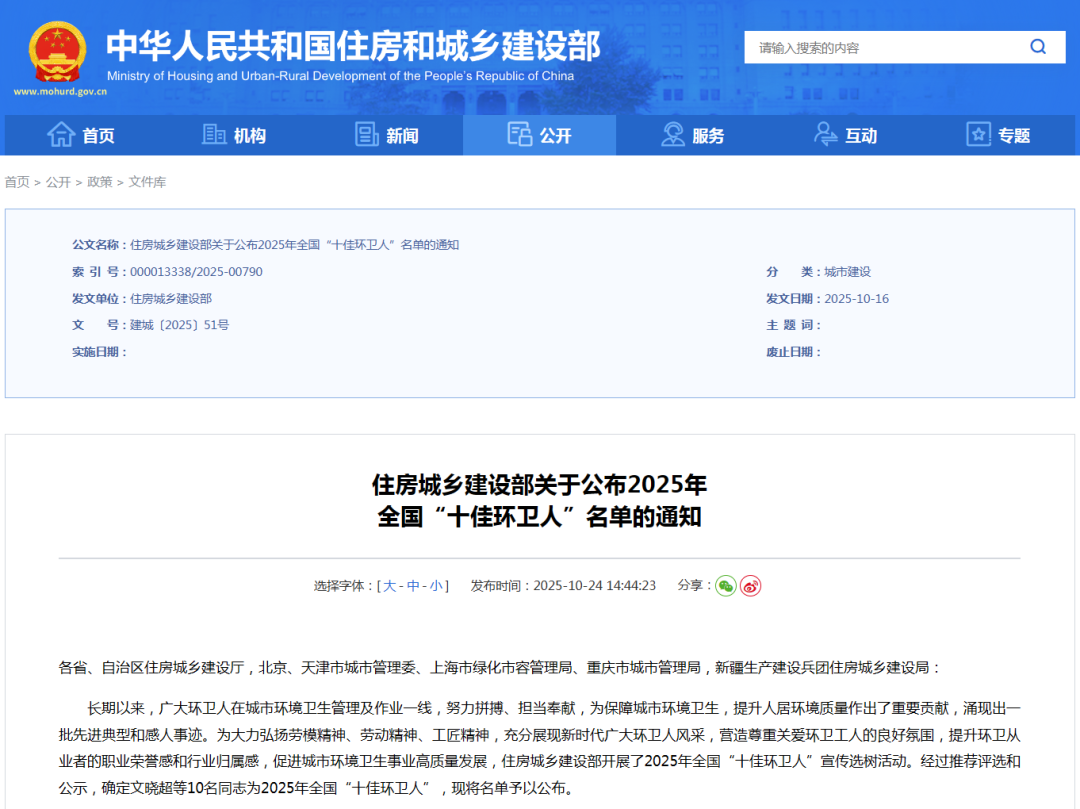The image size is (1080, 809).
Task: Go to 首页 in the breadcrumb
Action: click(17, 182)
